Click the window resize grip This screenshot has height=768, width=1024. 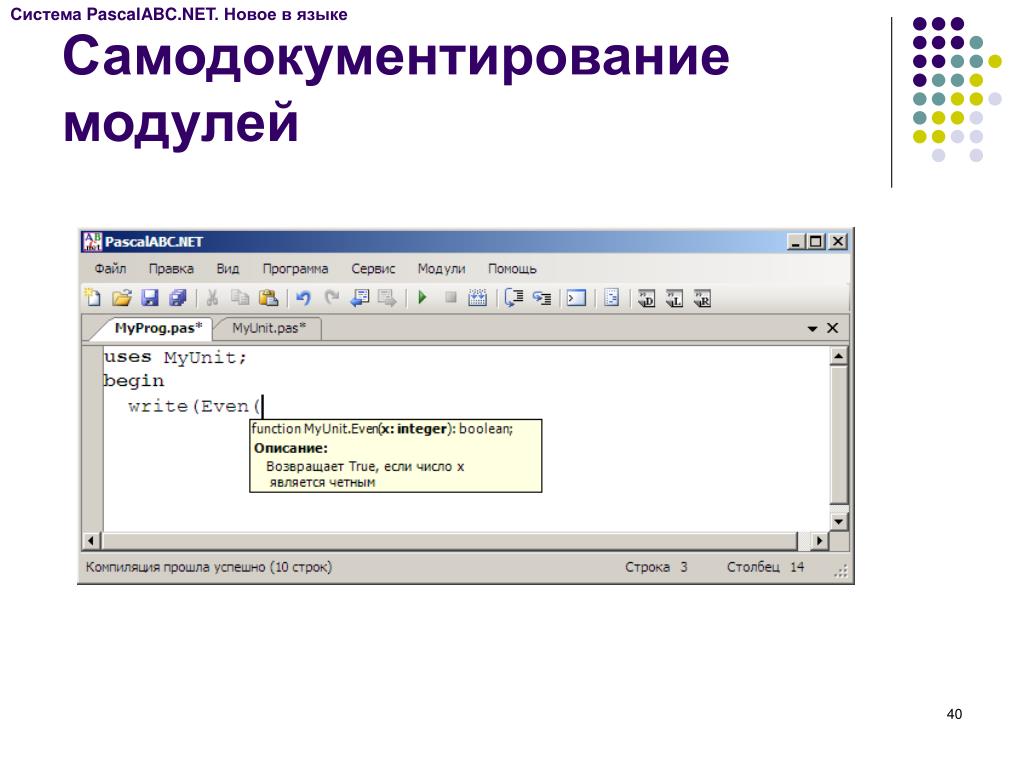tap(840, 571)
